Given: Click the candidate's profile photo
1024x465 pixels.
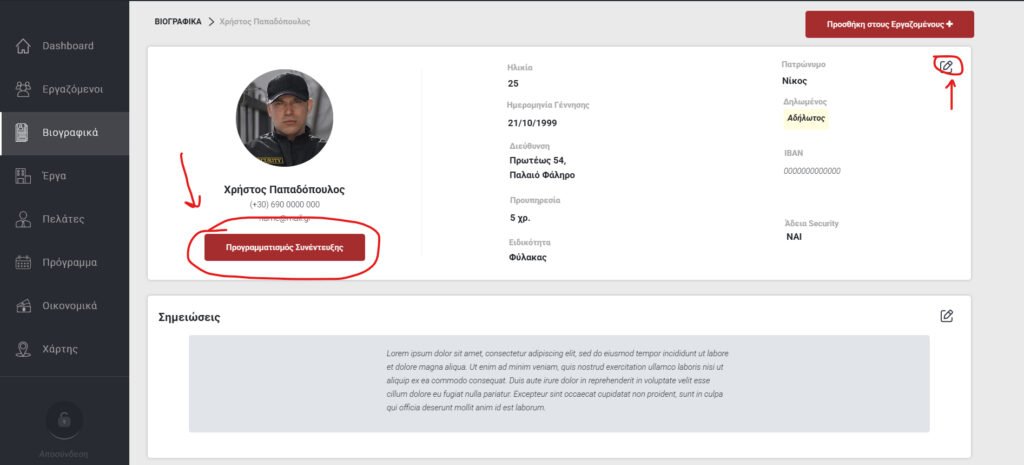Looking at the screenshot, I should pos(284,118).
